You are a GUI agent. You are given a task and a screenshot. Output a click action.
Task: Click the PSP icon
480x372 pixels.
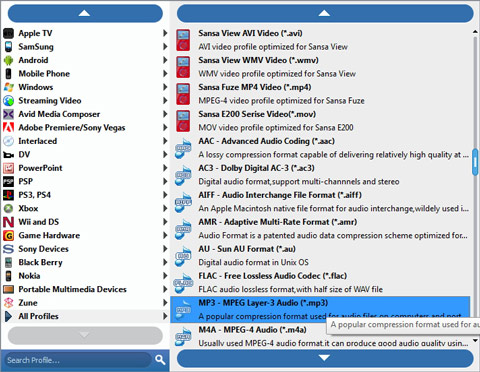(8, 182)
